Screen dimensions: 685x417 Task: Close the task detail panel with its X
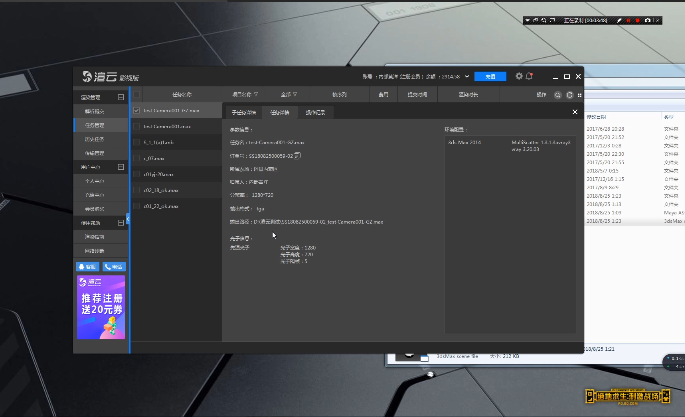coord(575,112)
